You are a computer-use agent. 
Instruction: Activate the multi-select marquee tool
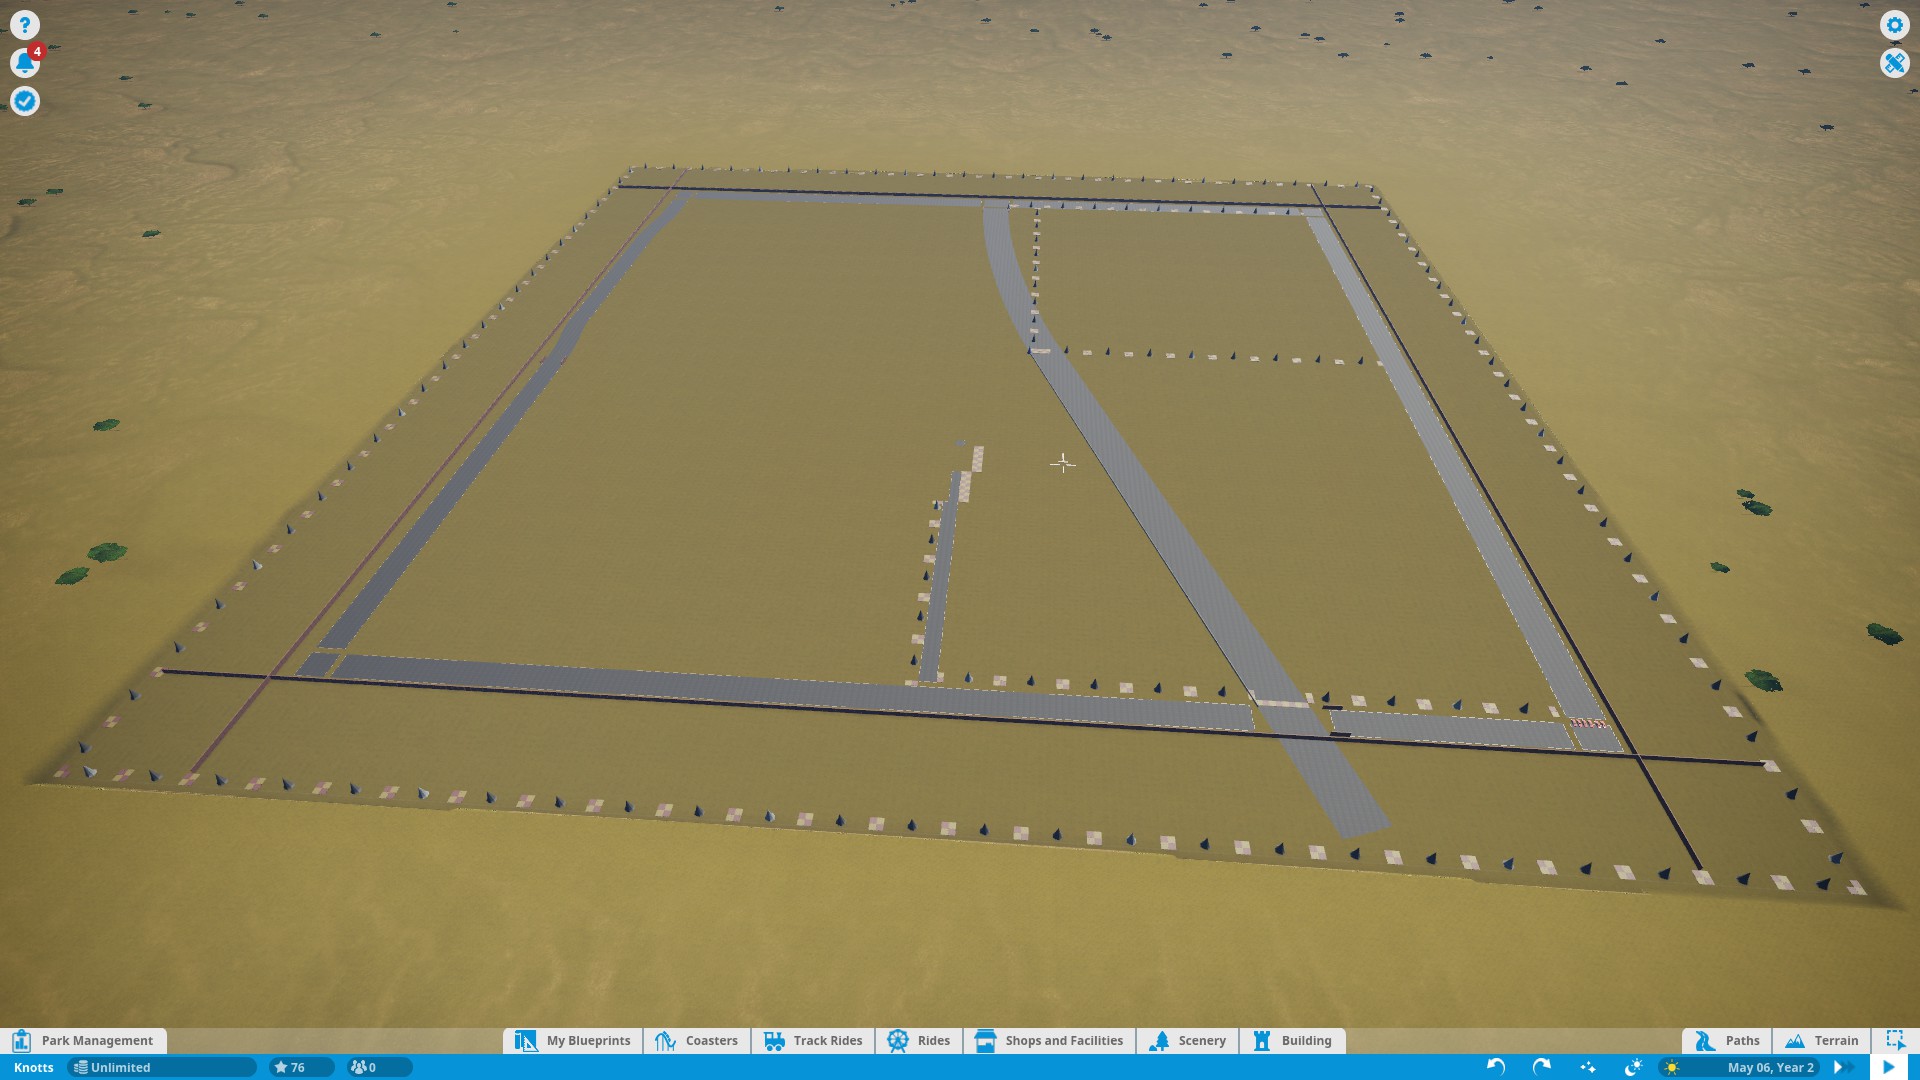click(1895, 1041)
